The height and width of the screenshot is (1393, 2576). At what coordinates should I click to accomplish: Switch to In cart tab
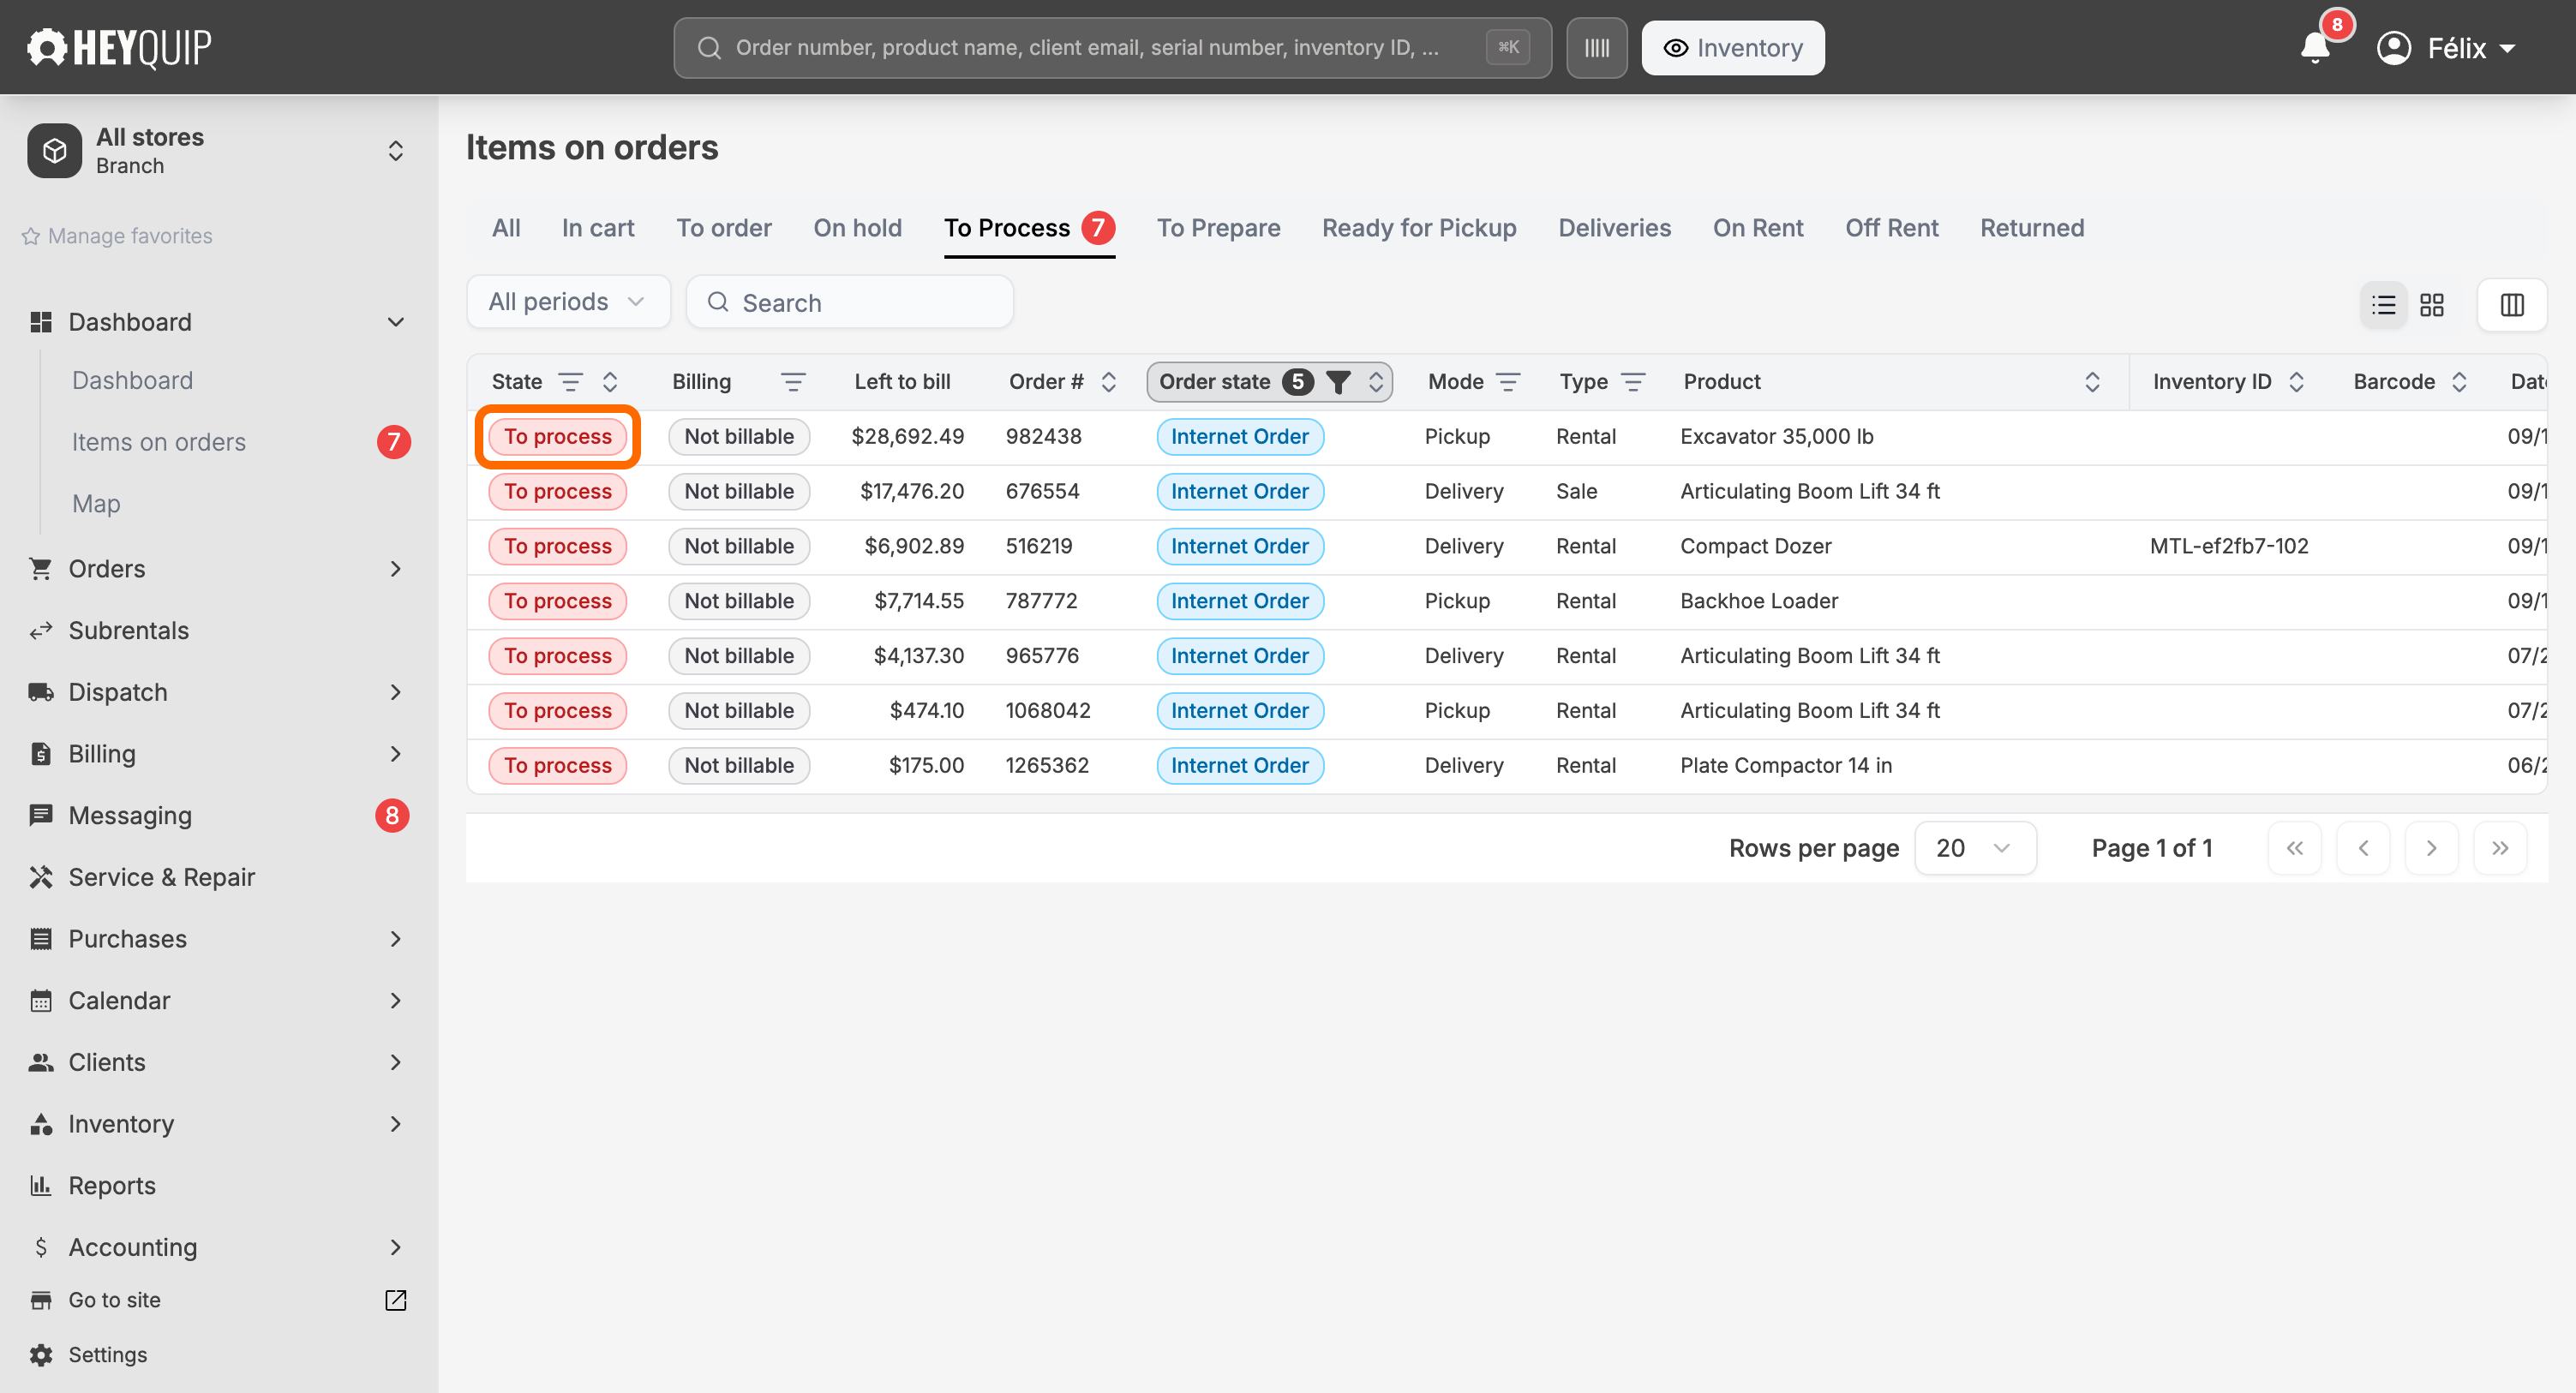click(598, 228)
